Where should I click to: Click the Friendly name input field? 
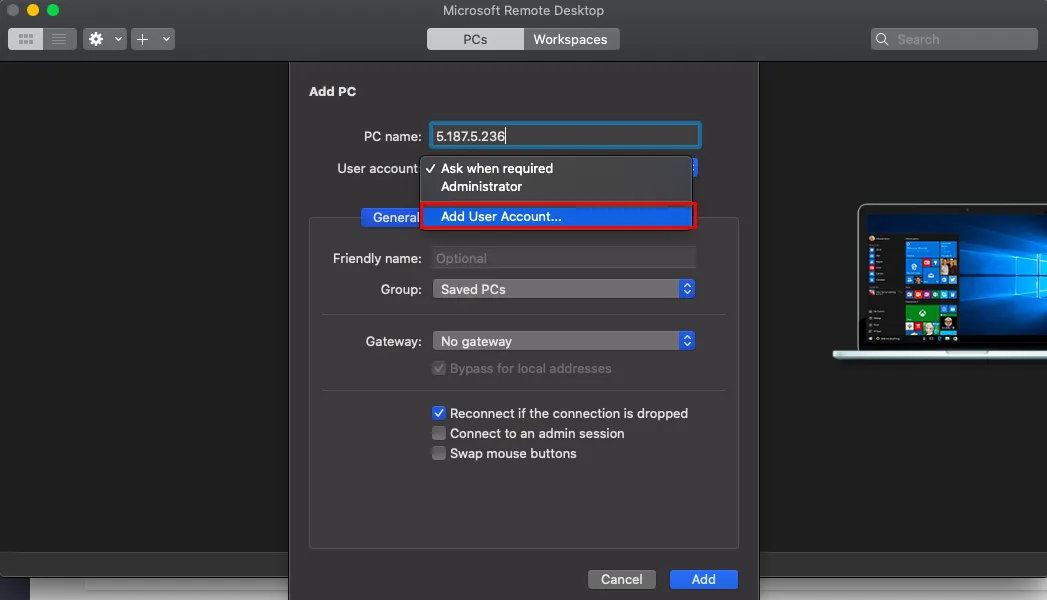click(563, 258)
